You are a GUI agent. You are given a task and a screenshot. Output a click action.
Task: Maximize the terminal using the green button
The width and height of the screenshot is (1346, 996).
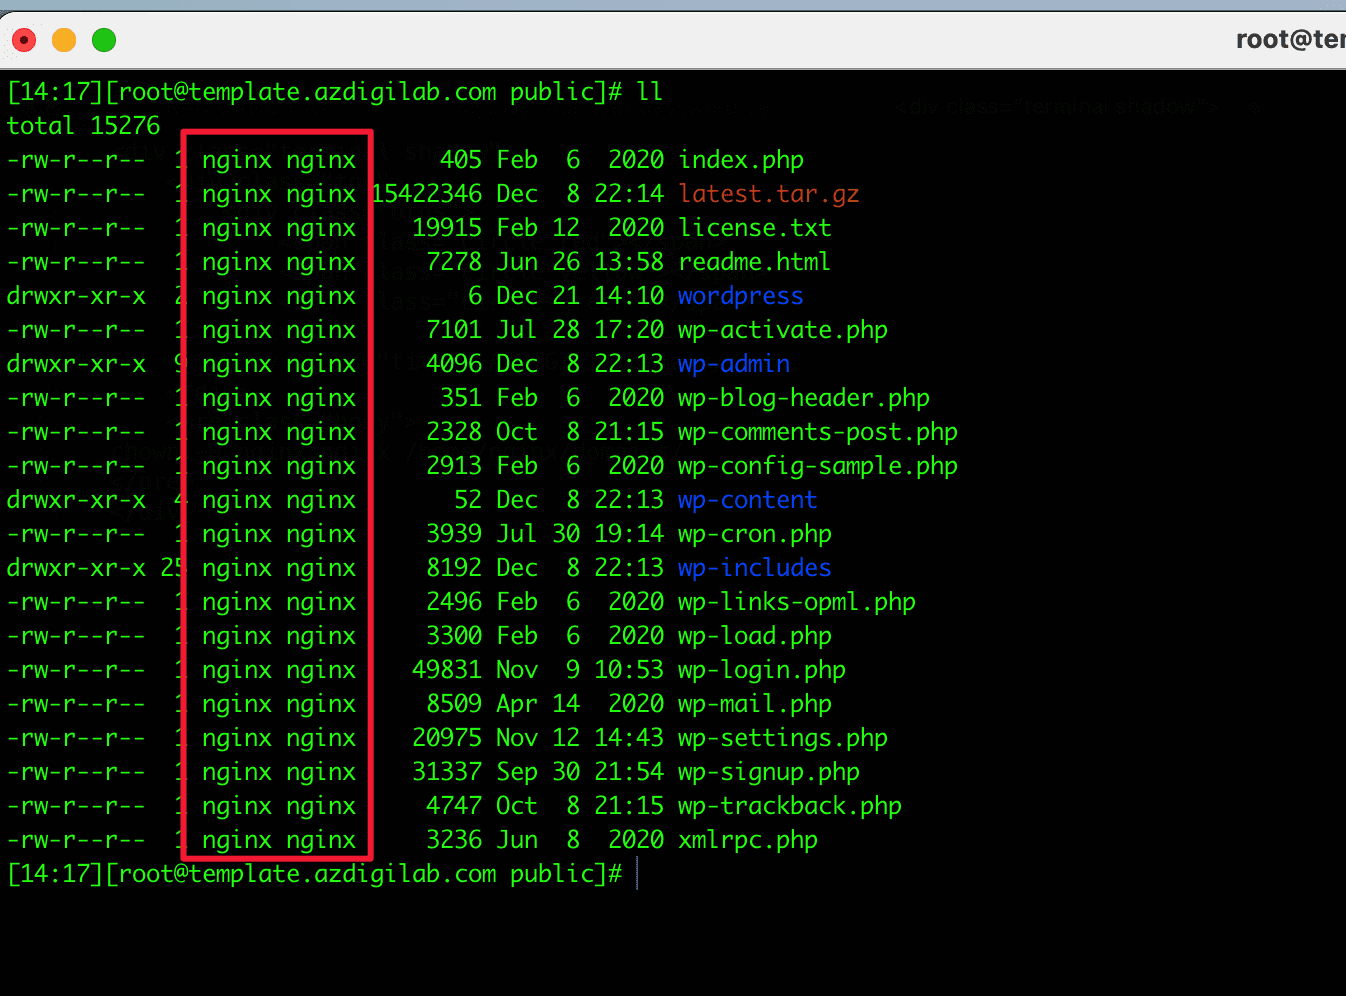104,40
